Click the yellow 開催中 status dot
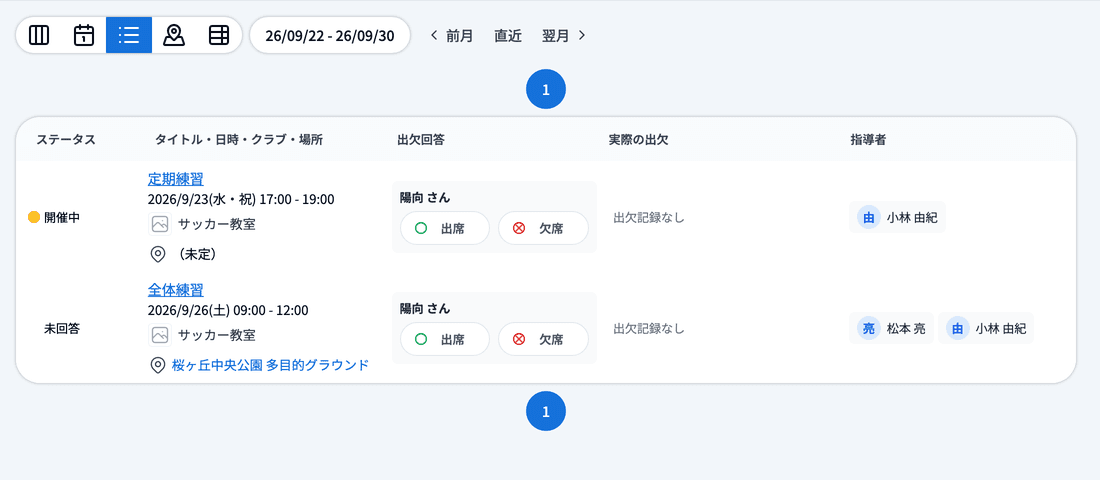The width and height of the screenshot is (1100, 480). 34,218
